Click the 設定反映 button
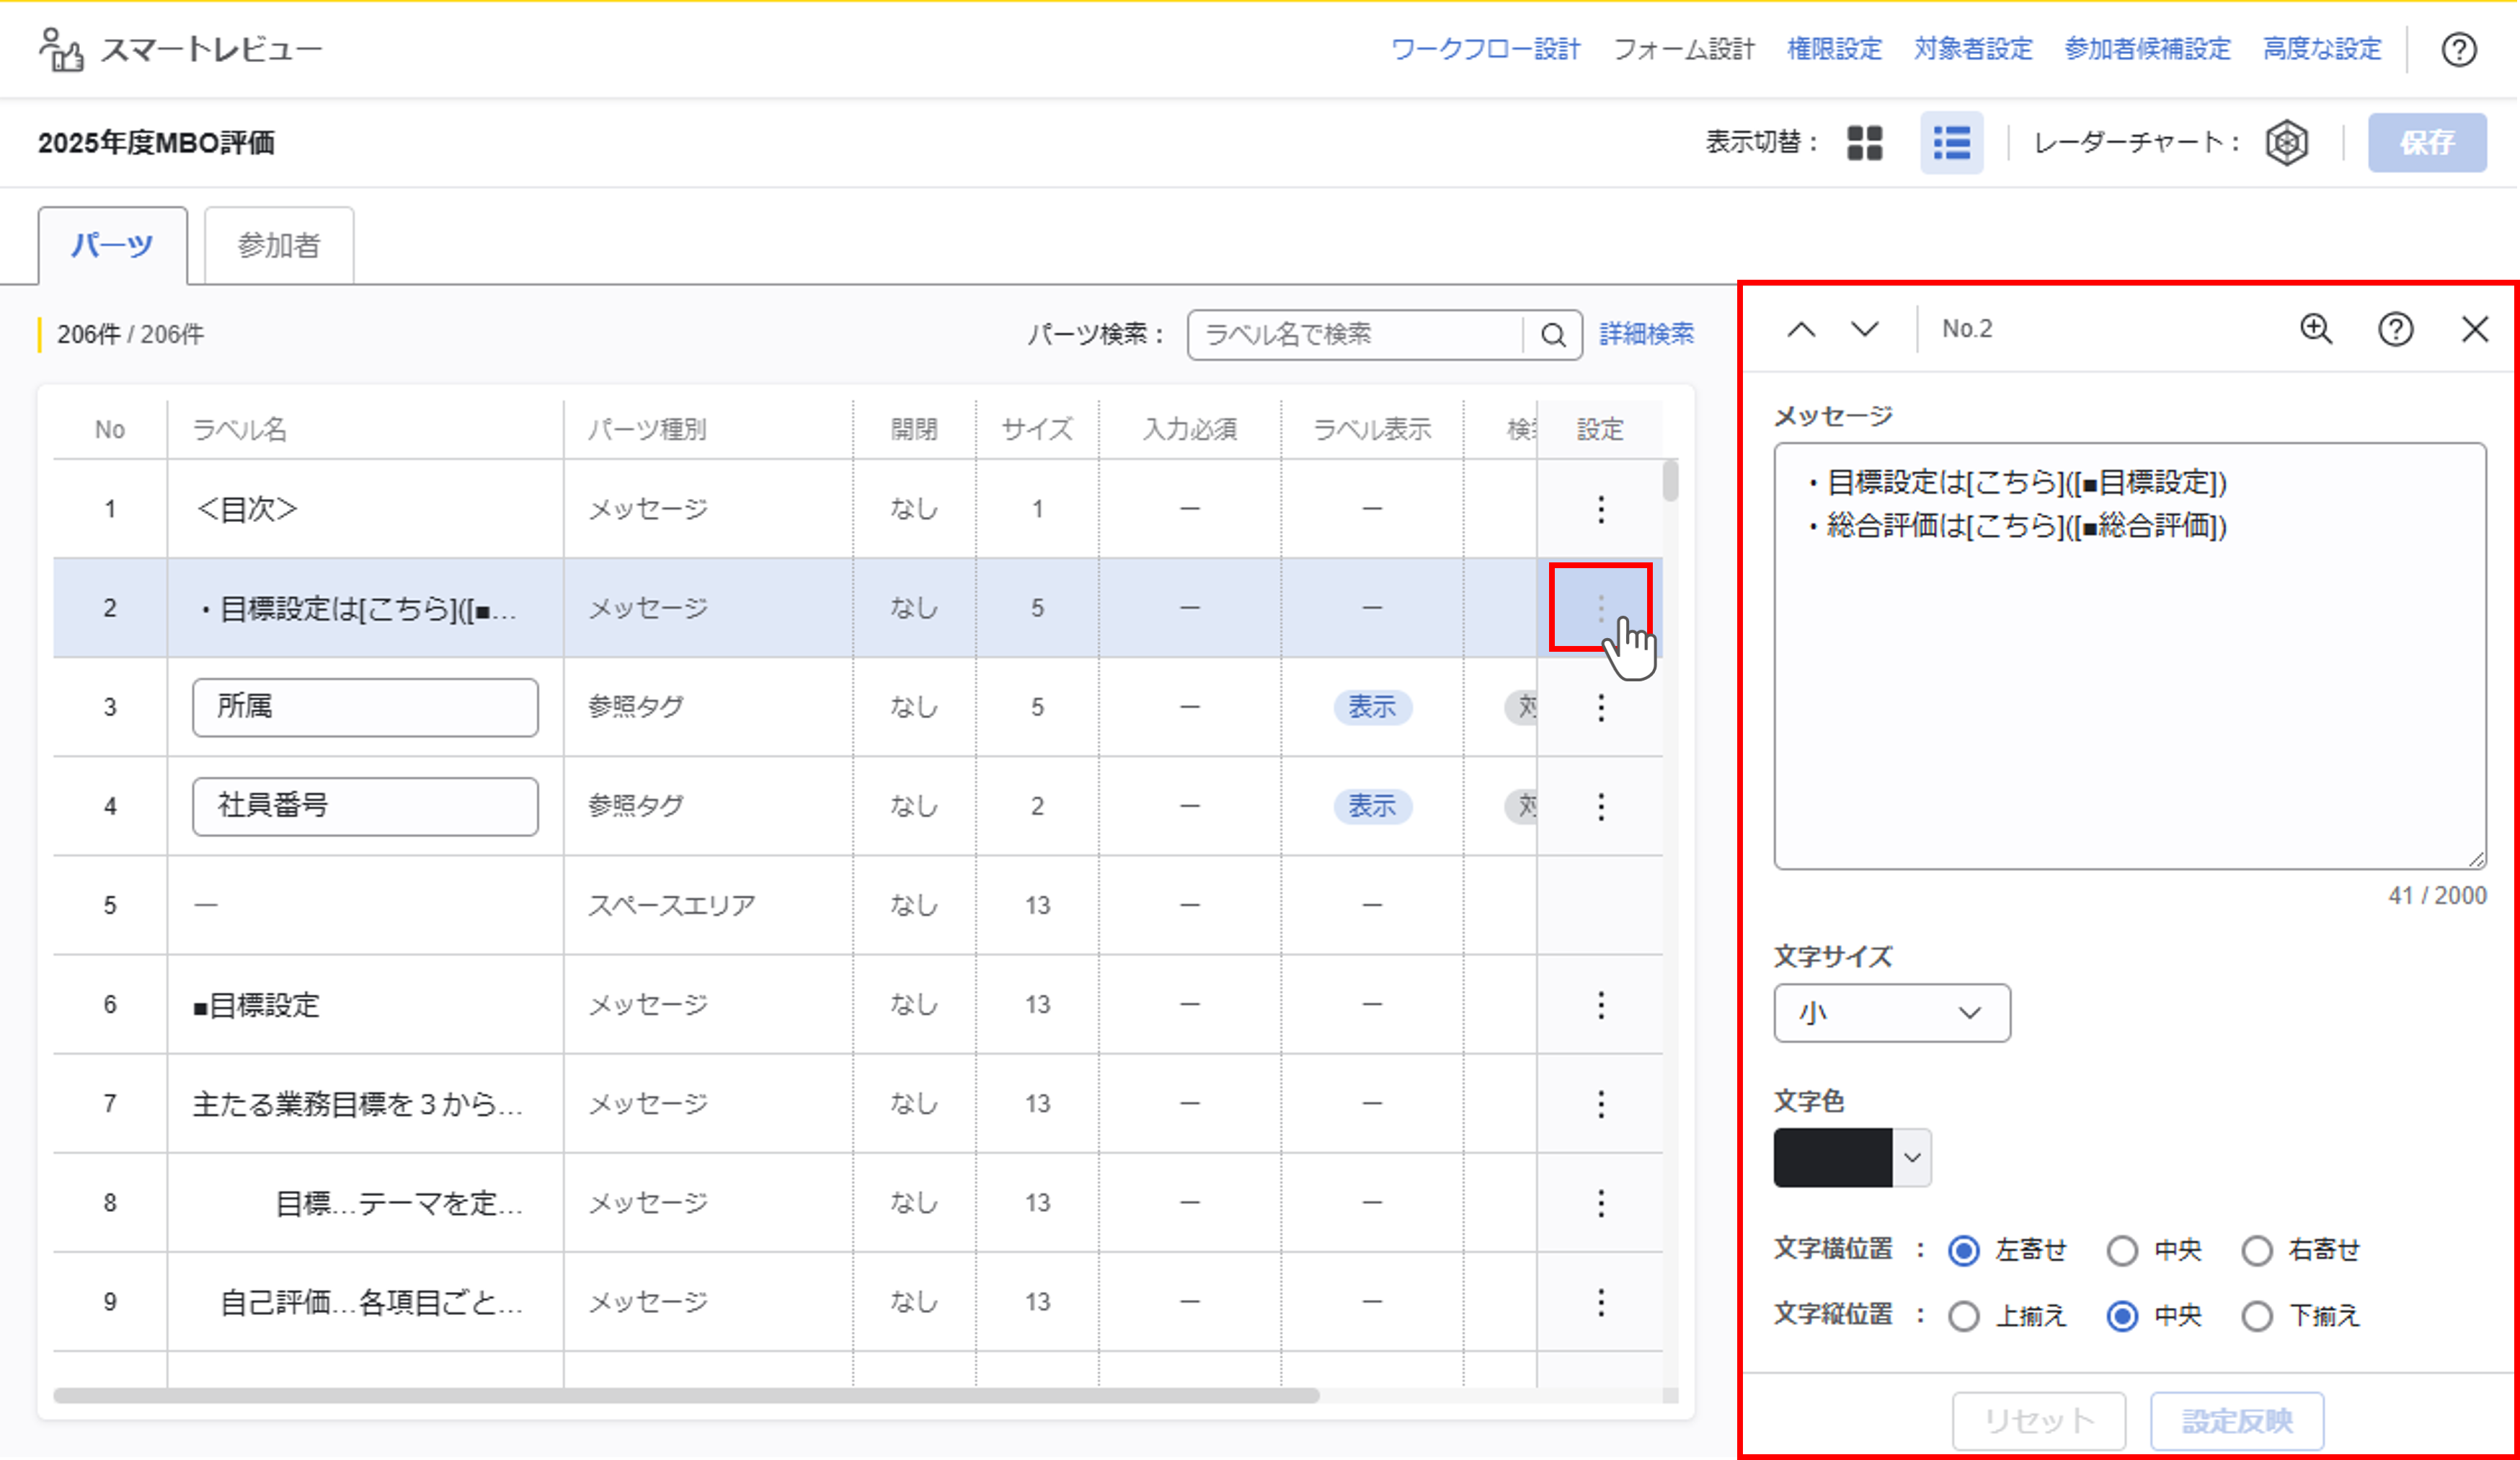Image resolution: width=2520 pixels, height=1460 pixels. pos(2237,1421)
